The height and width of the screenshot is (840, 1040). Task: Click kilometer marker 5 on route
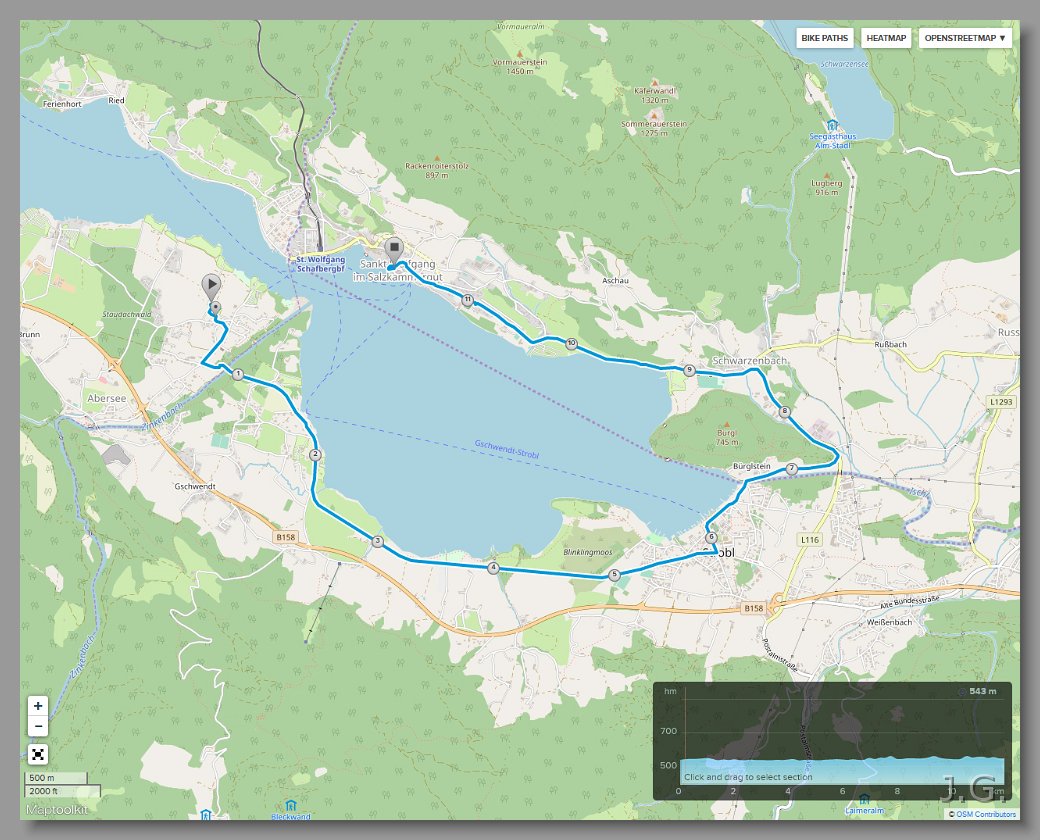coord(614,575)
